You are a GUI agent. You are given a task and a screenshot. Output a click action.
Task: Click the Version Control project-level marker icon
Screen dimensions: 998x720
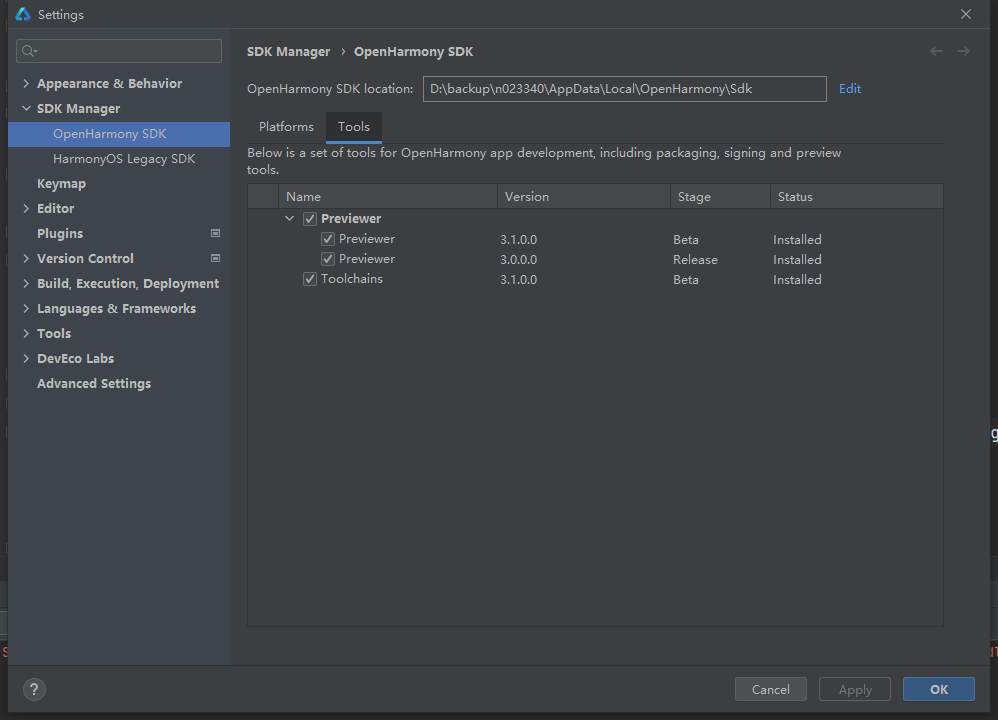pos(216,258)
